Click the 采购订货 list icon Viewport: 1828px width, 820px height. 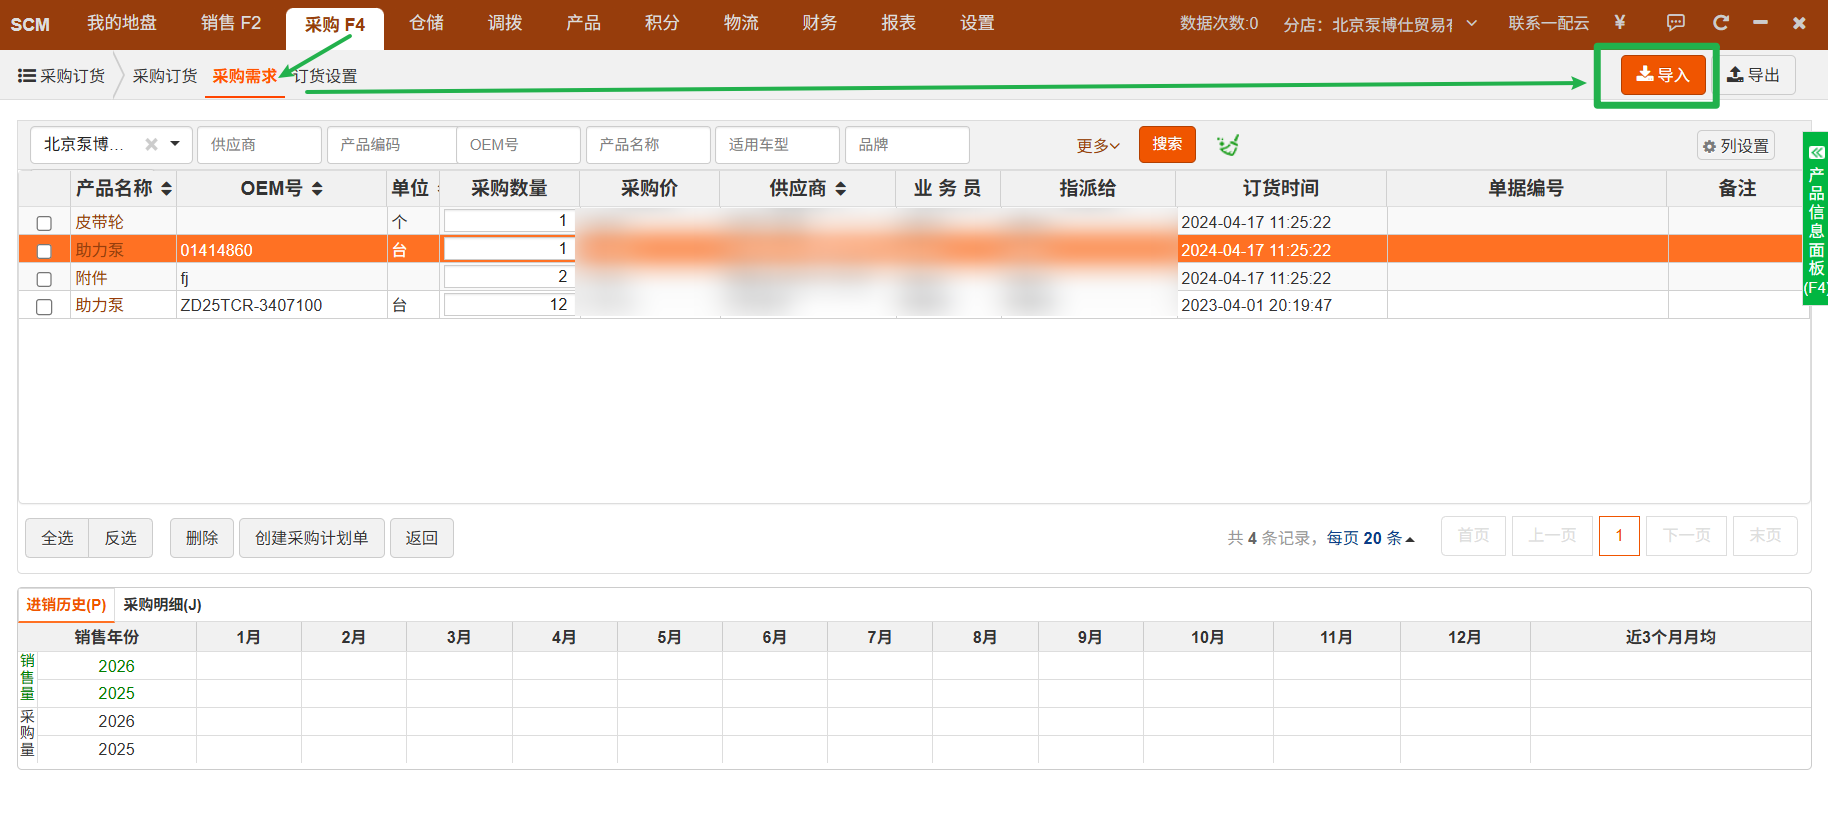click(x=27, y=76)
